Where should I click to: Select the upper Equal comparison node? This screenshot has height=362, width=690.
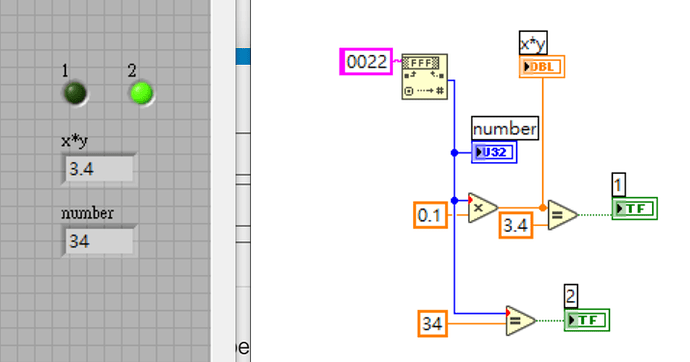tap(562, 215)
